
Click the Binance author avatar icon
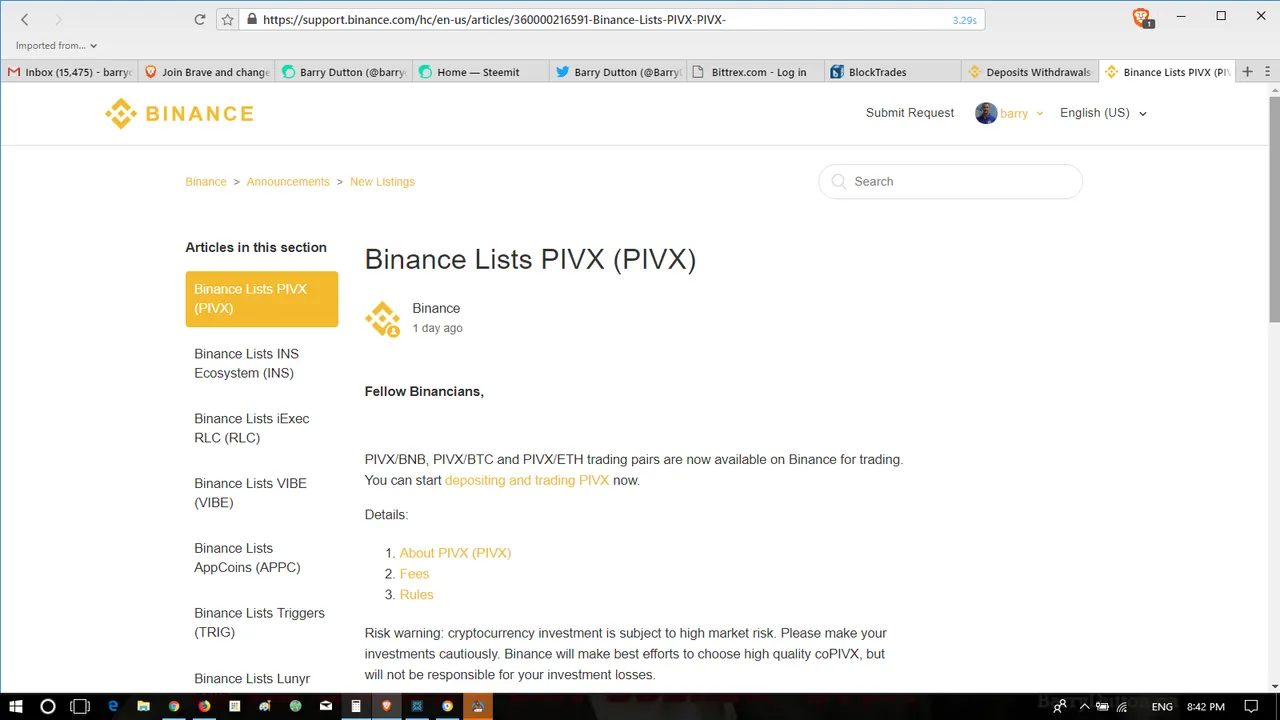coord(383,319)
